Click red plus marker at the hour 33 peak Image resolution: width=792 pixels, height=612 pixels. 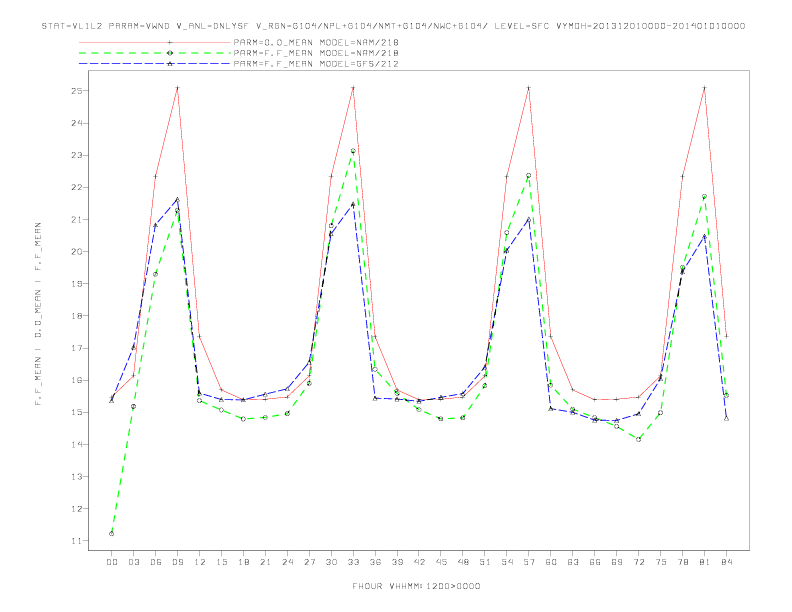353,88
